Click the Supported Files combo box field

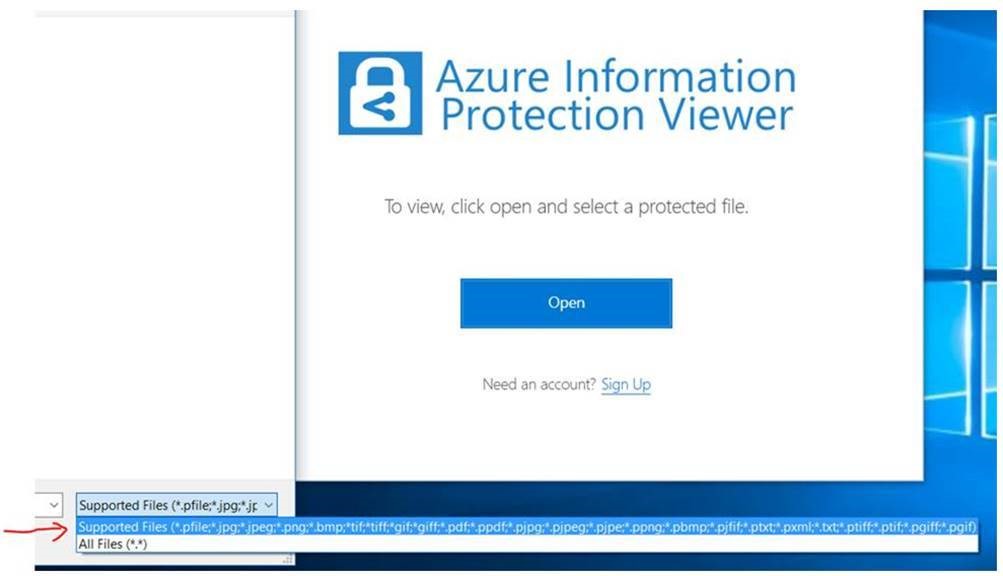(x=165, y=505)
